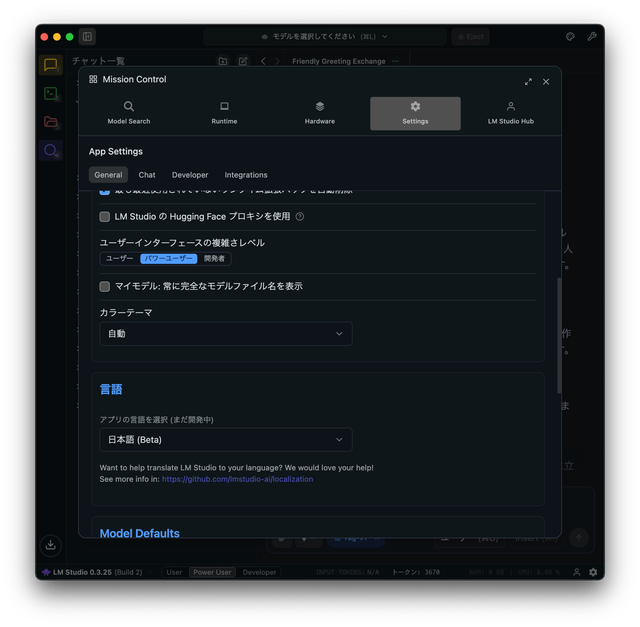Select パワーユーザー interface complexity level
640x627 pixels.
click(x=168, y=258)
